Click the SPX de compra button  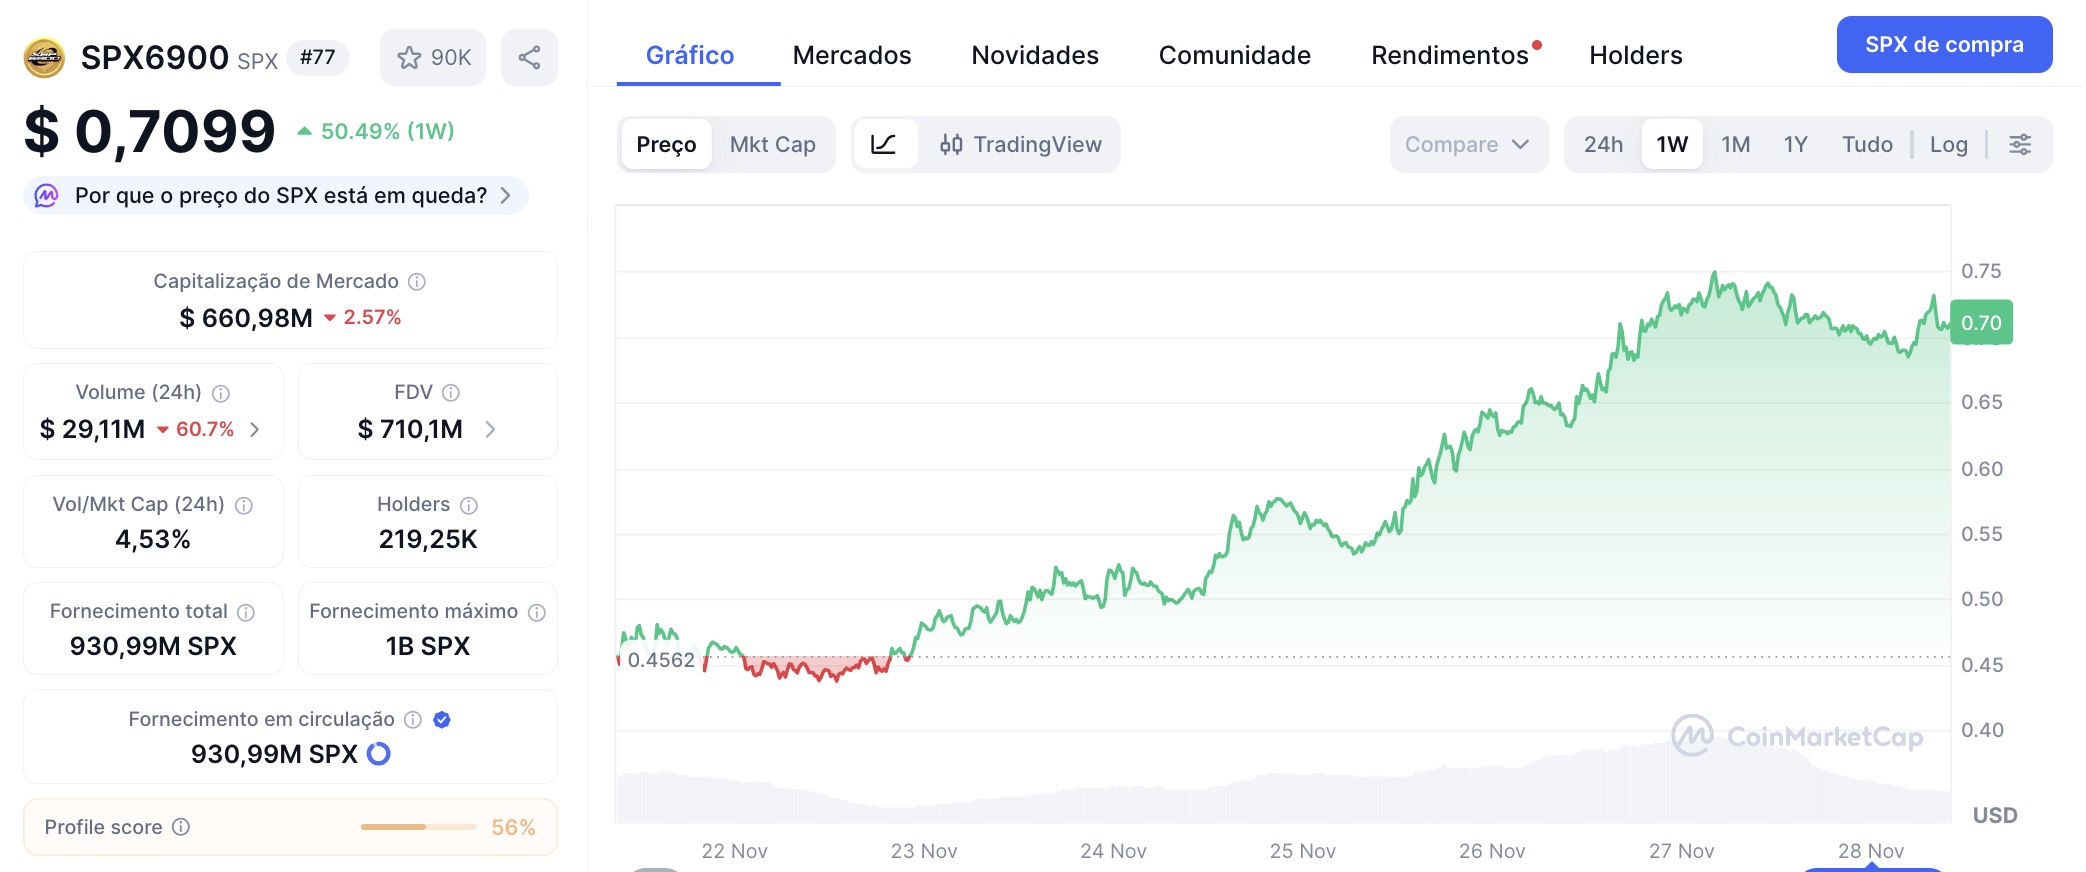1943,44
